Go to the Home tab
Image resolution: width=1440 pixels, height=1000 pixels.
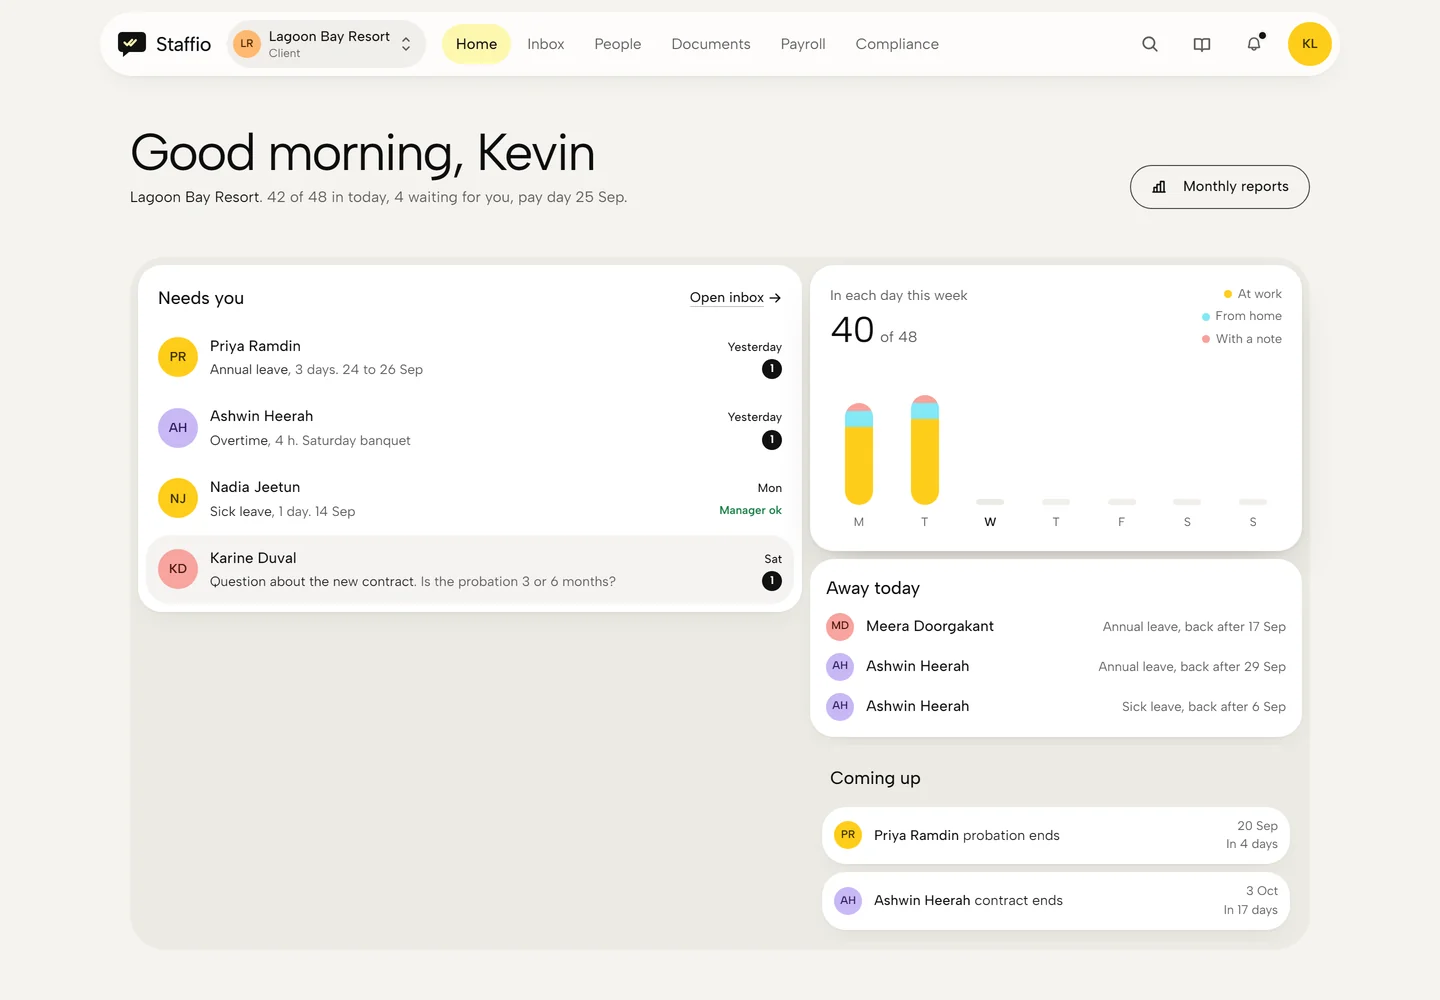(476, 44)
